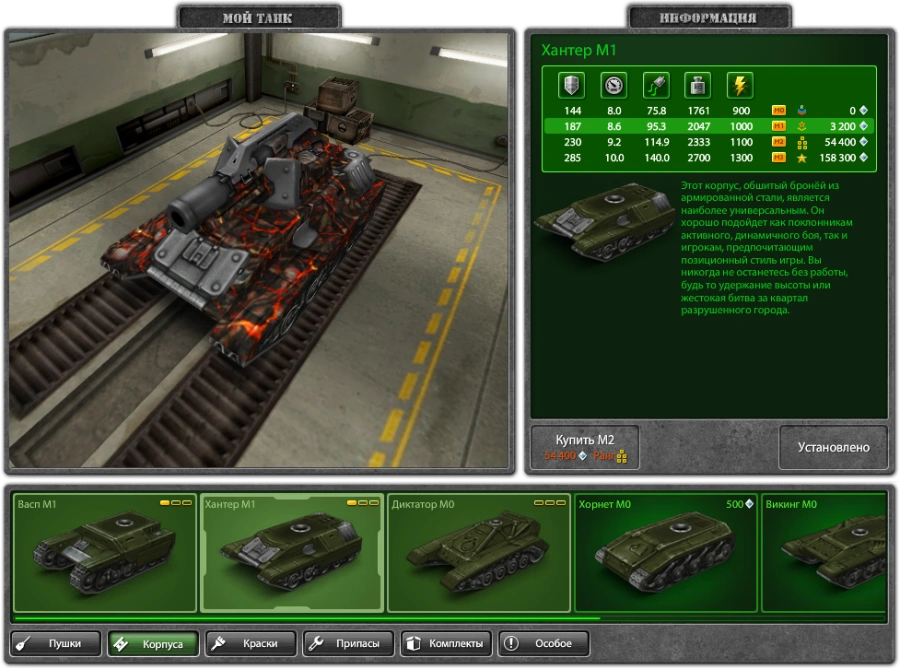Click the rank icon in the M2 row

point(802,142)
